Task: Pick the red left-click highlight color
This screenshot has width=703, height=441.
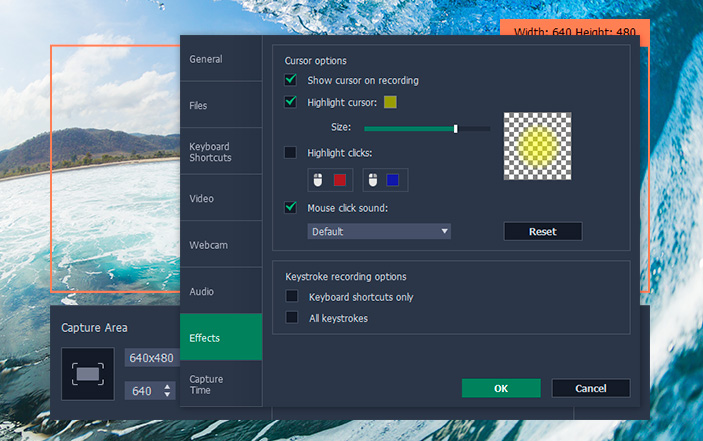Action: pos(340,181)
